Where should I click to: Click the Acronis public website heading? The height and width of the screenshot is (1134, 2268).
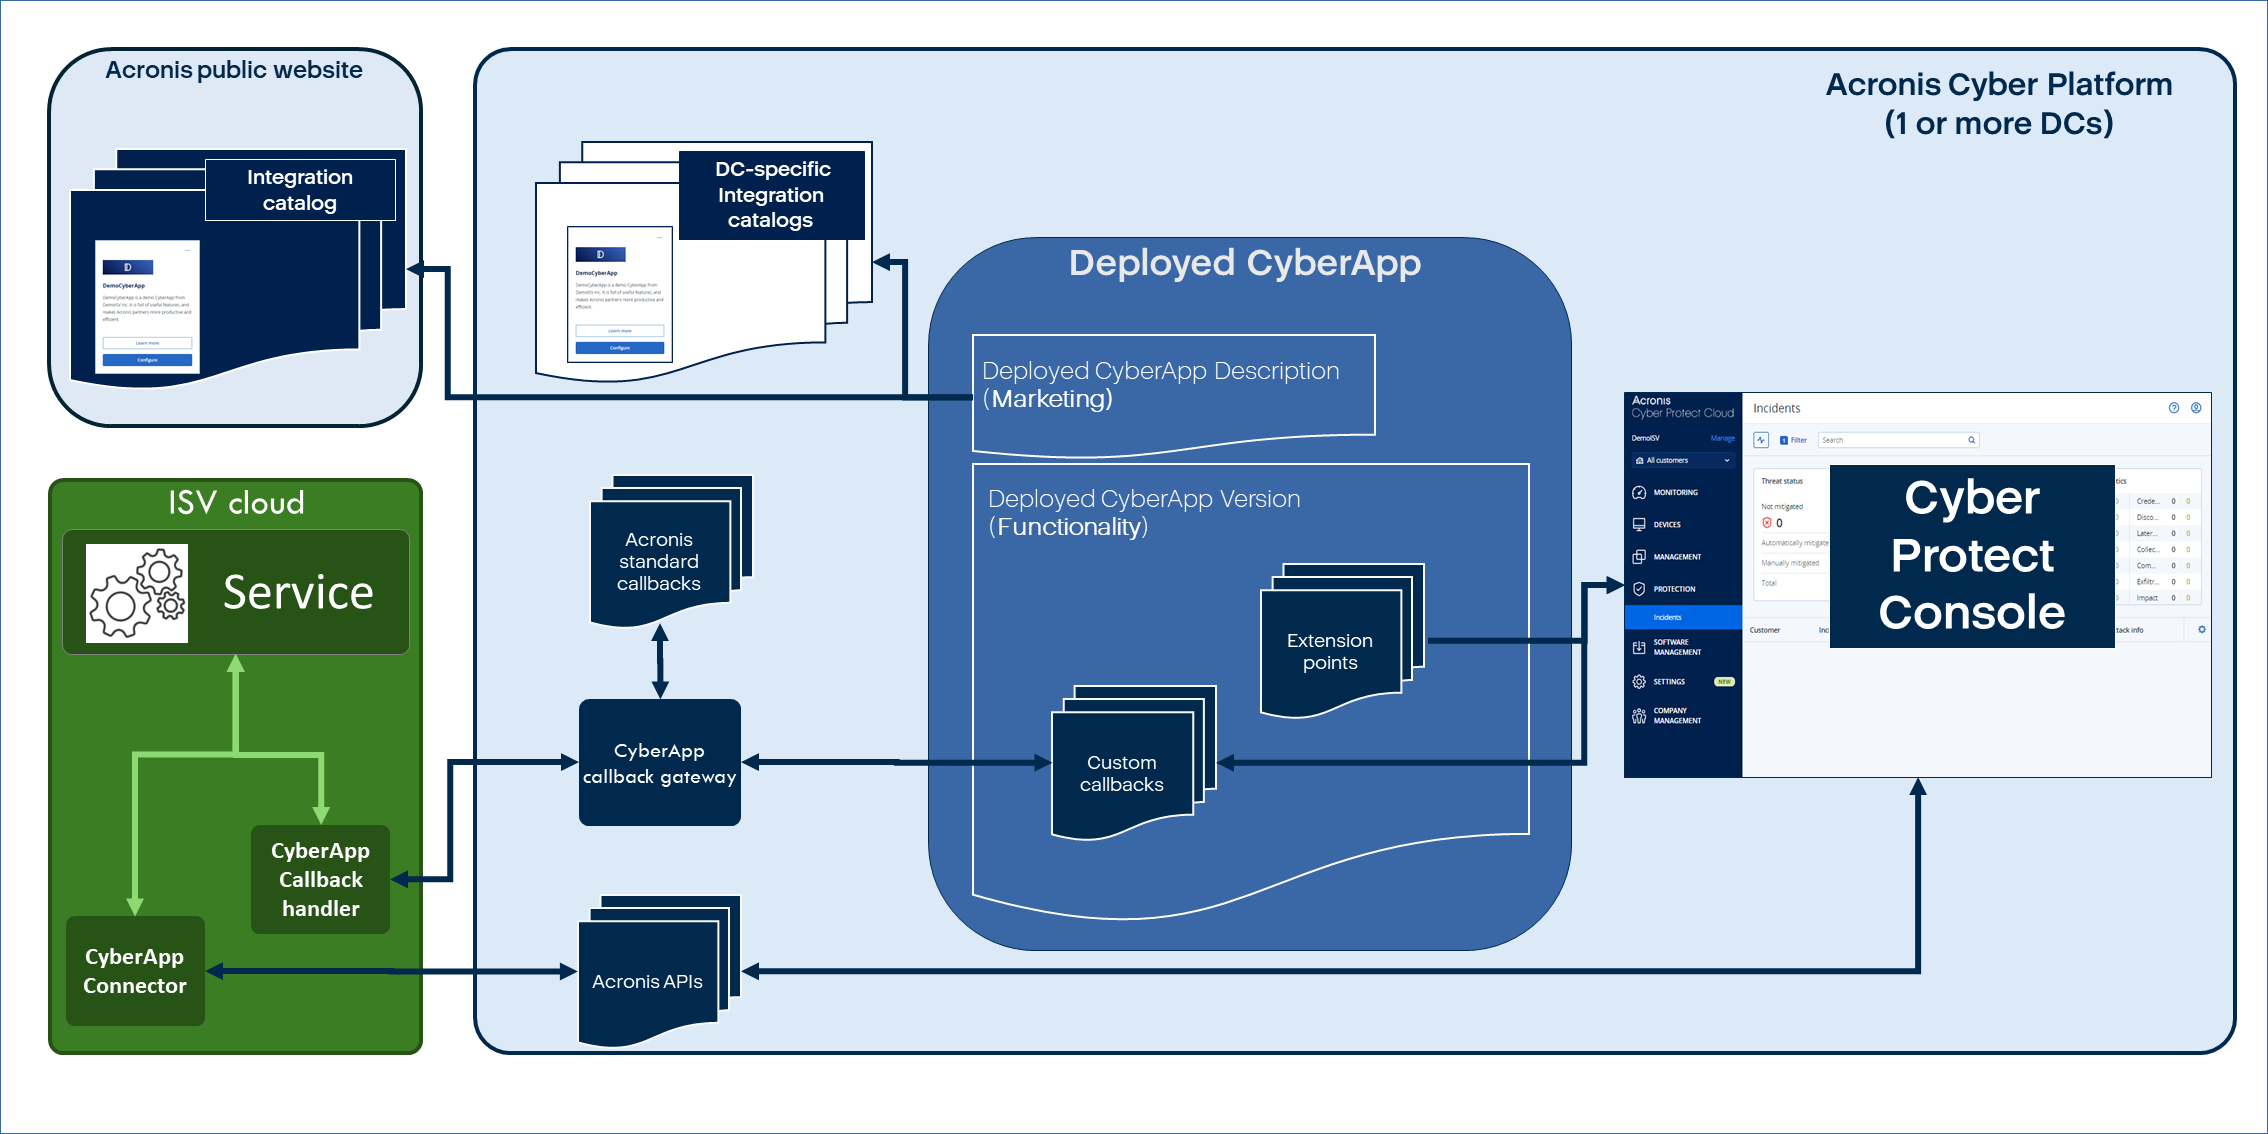coord(234,70)
